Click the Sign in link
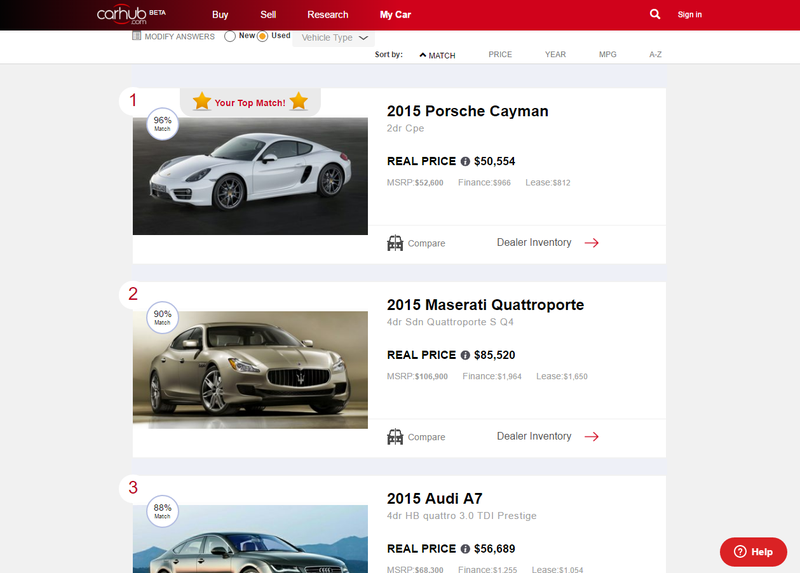 pyautogui.click(x=689, y=14)
